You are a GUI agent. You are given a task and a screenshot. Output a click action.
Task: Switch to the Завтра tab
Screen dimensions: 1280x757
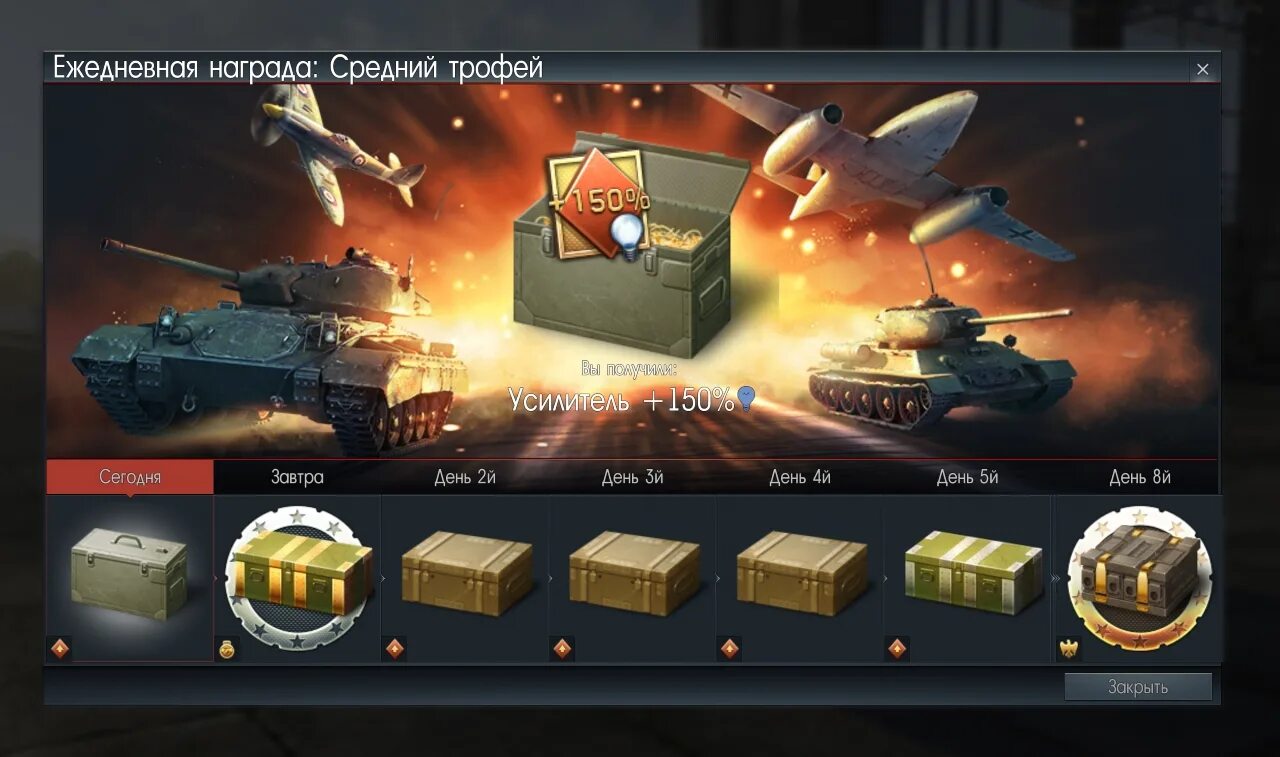(297, 477)
